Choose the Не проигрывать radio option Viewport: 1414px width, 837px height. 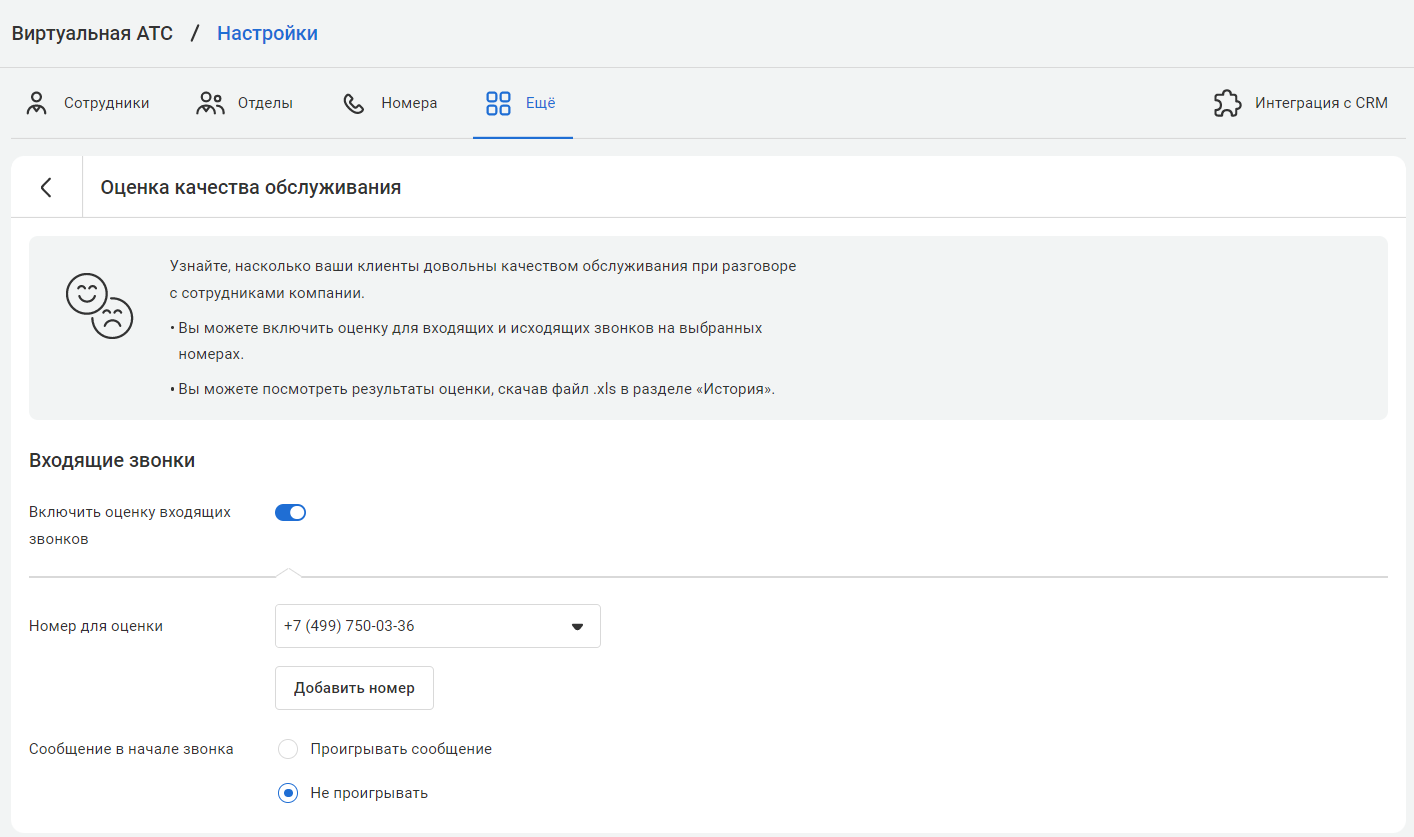point(288,793)
